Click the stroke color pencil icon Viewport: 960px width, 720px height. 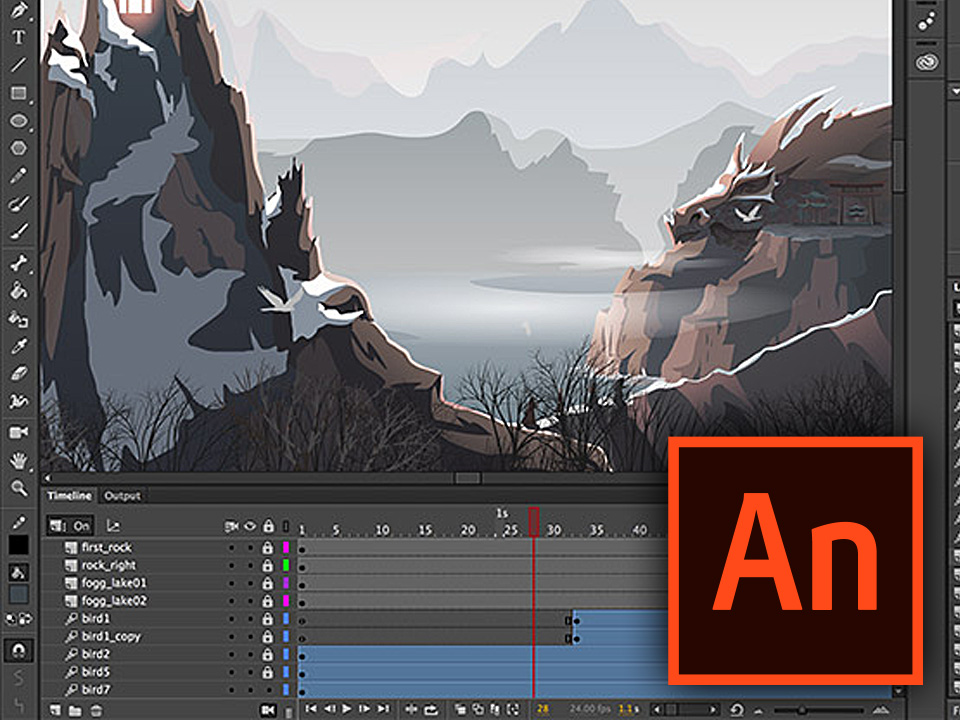point(19,522)
